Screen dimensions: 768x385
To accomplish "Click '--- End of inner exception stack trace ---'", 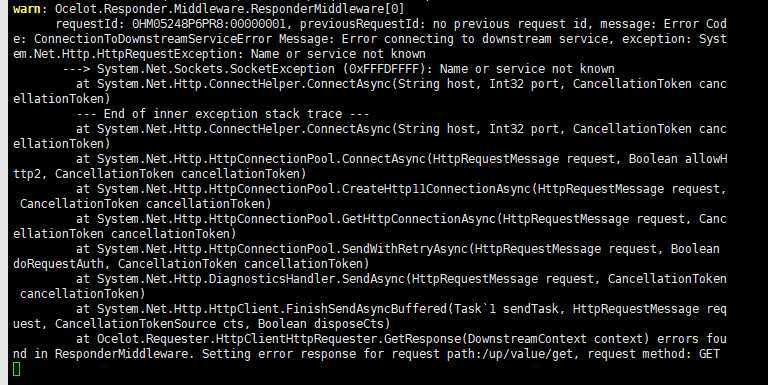I will point(223,114).
